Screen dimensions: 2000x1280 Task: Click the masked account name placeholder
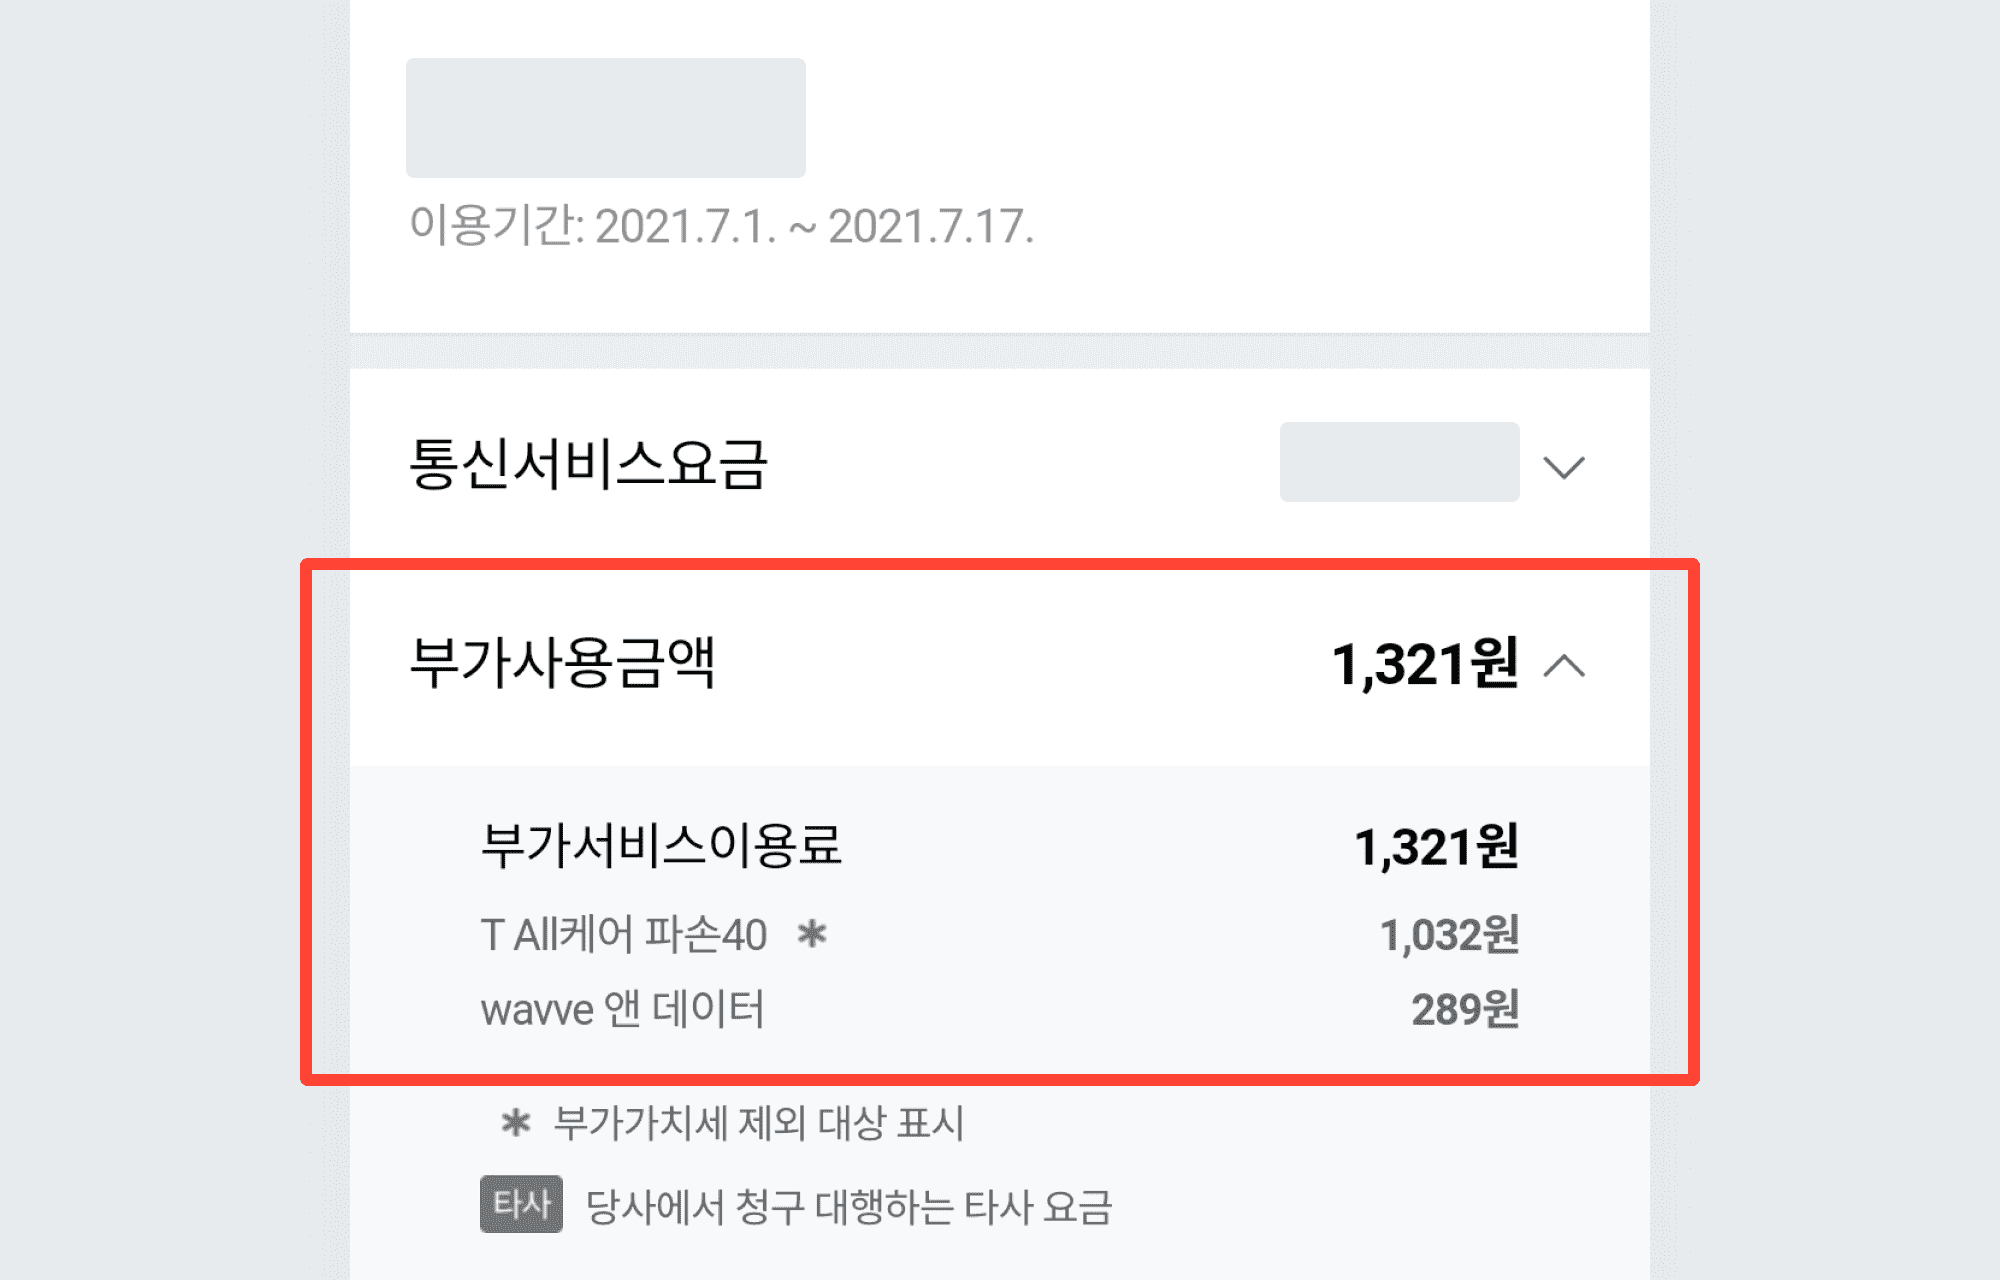pos(605,117)
